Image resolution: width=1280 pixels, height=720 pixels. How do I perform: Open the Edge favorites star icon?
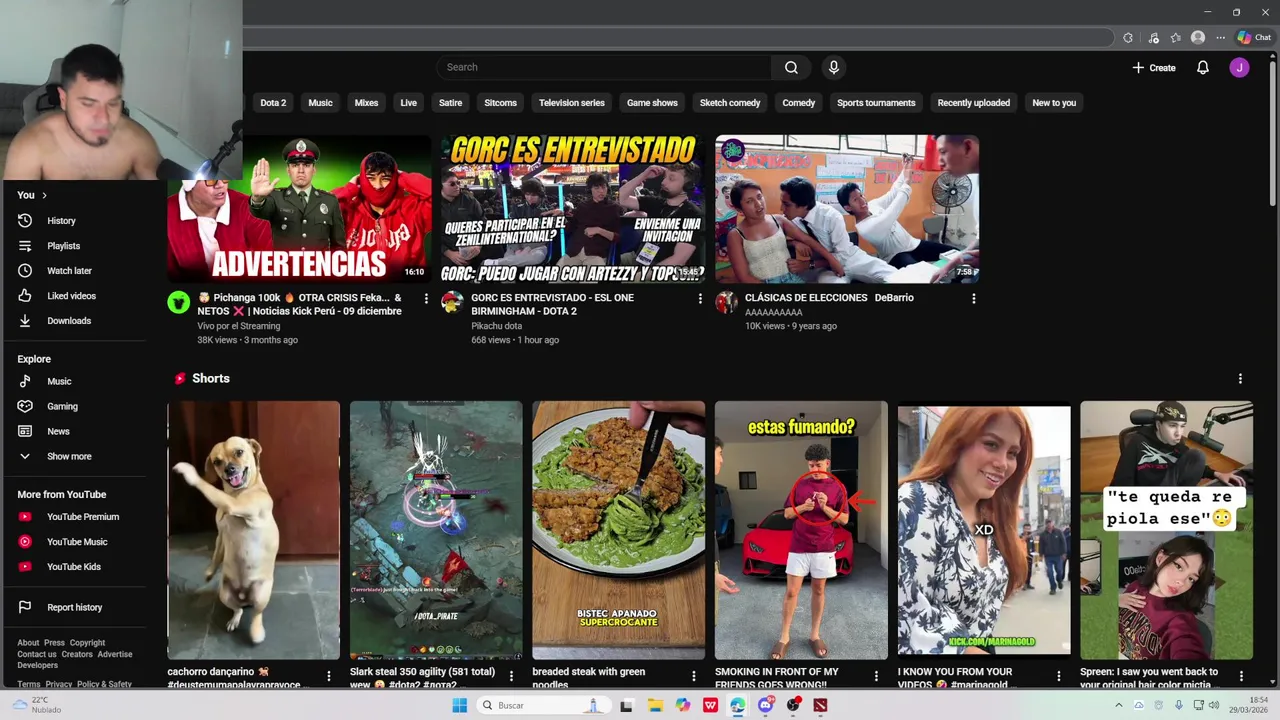(1175, 38)
